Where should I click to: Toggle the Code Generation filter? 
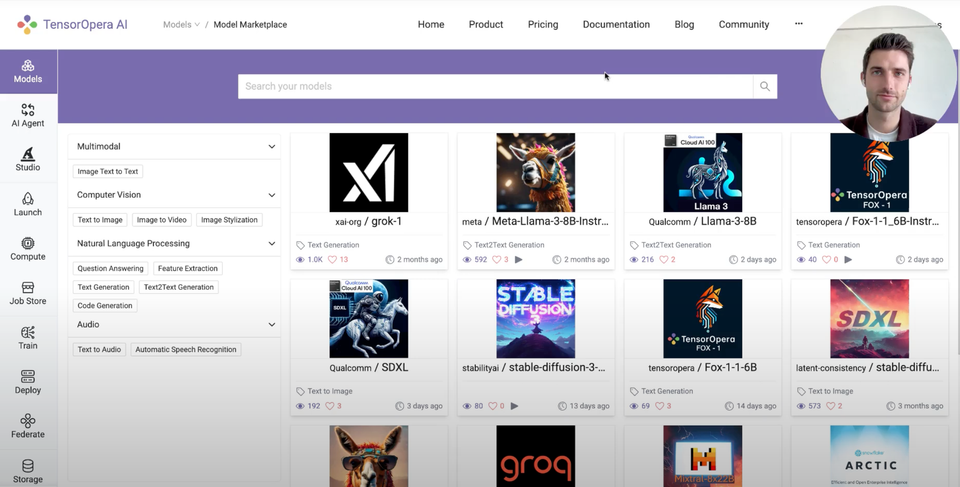(105, 306)
